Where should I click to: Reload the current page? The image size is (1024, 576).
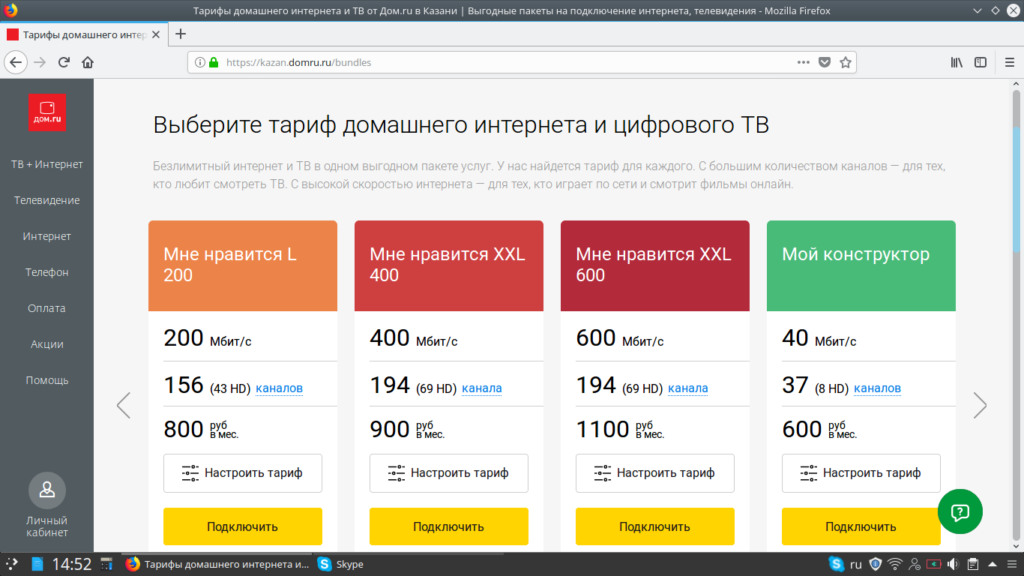[x=64, y=63]
